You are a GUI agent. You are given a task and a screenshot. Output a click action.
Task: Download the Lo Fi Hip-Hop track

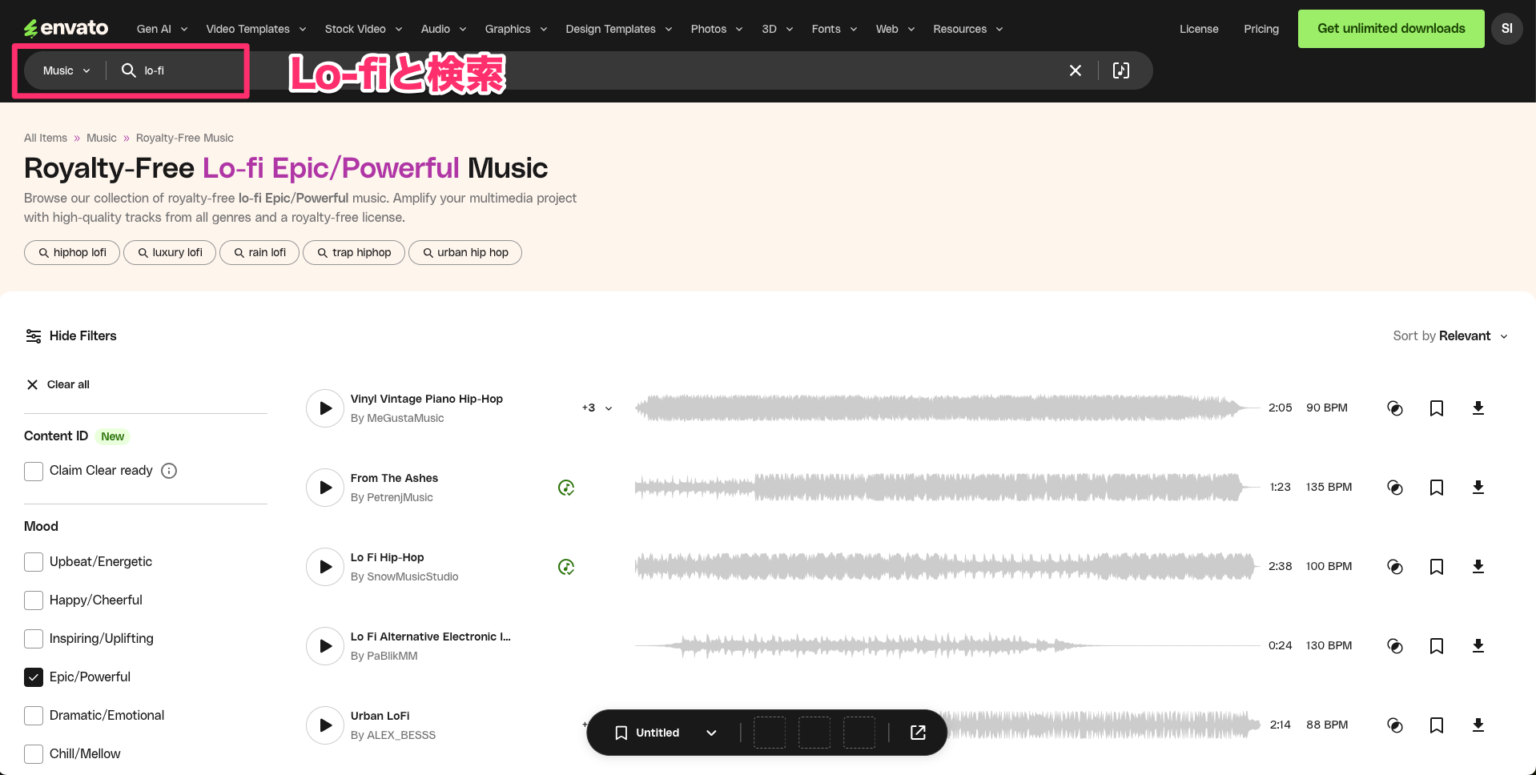1478,566
